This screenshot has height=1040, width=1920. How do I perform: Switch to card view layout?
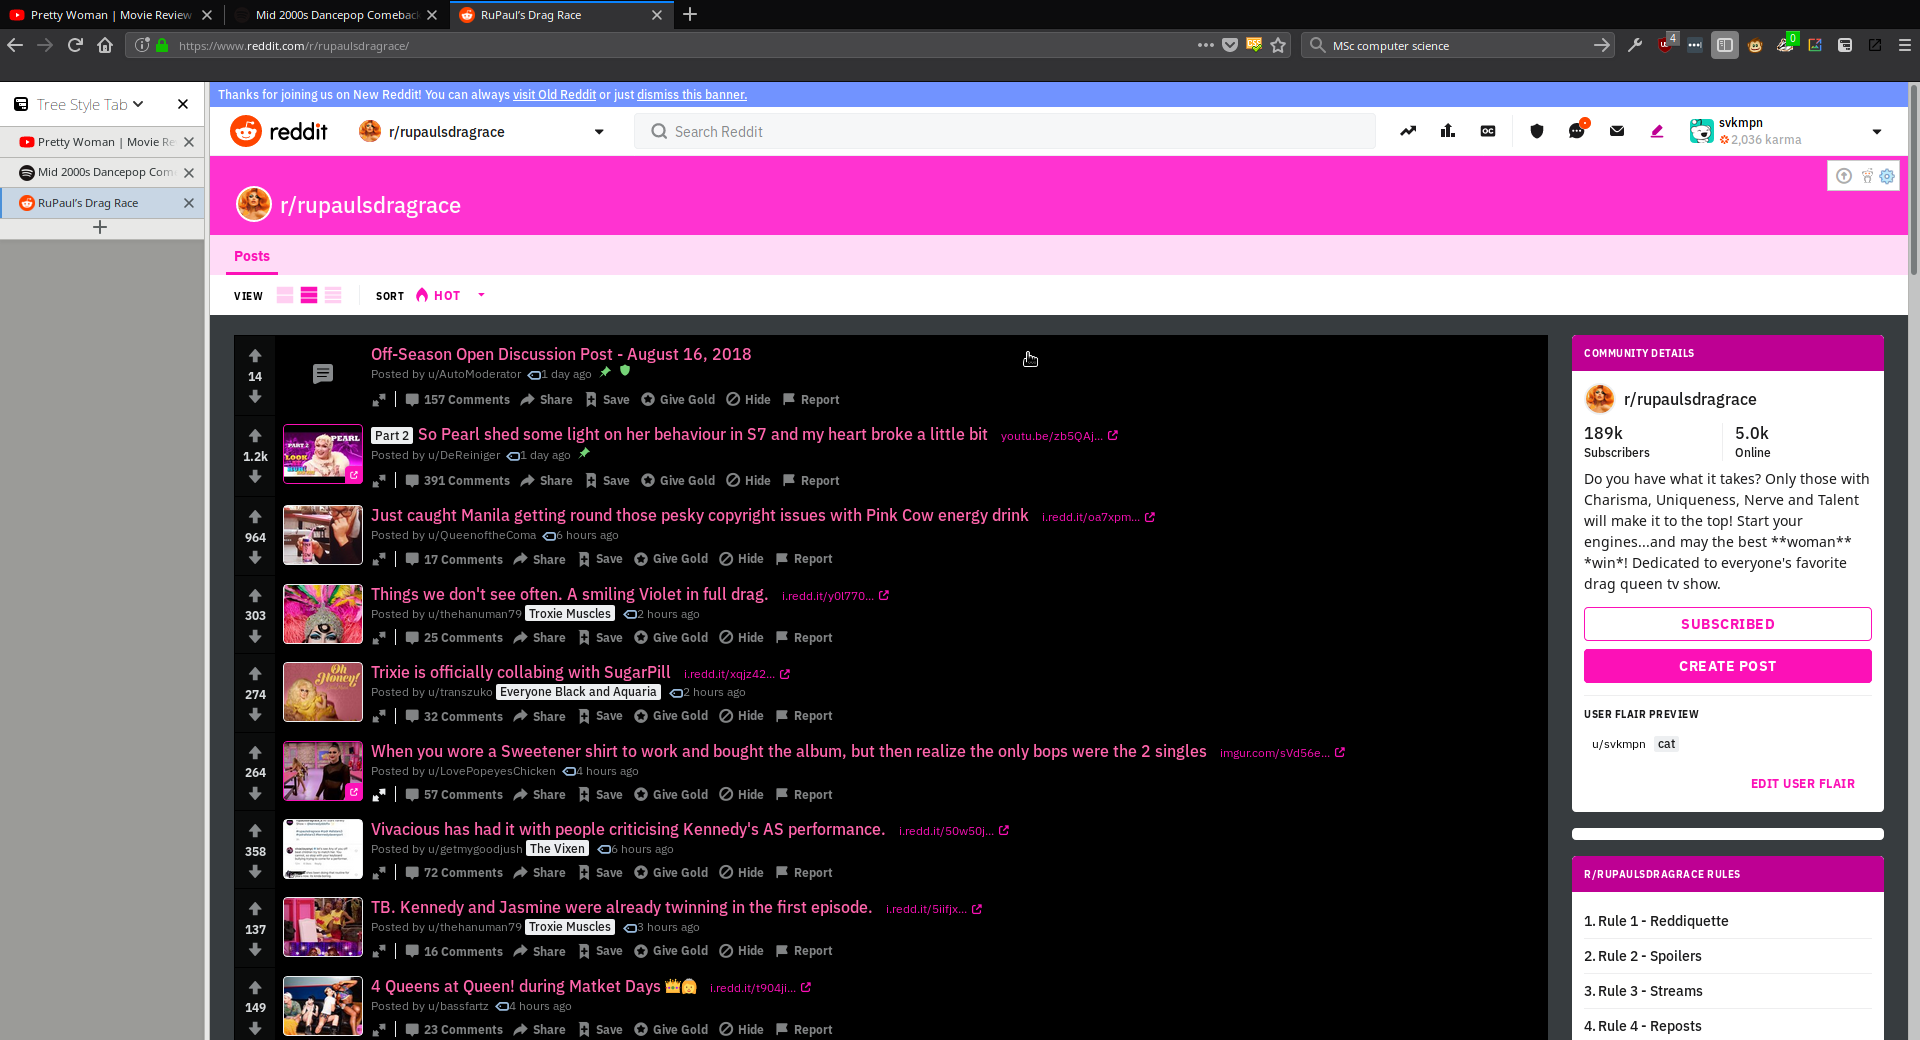pyautogui.click(x=285, y=295)
